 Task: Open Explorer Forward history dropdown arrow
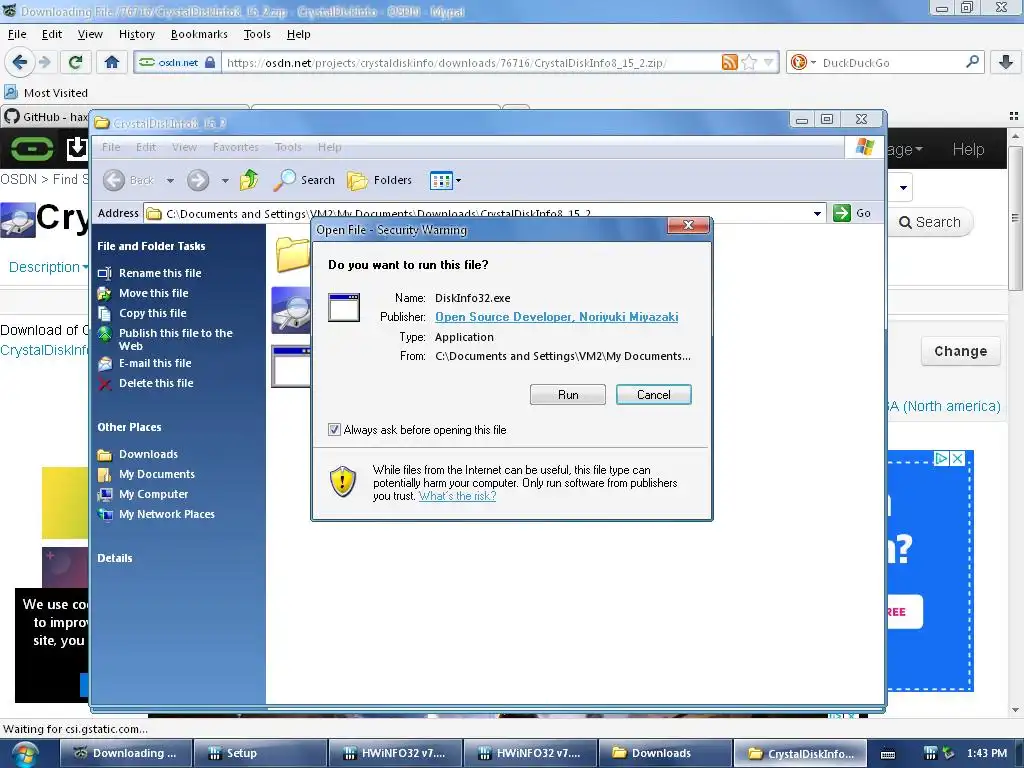coord(225,180)
